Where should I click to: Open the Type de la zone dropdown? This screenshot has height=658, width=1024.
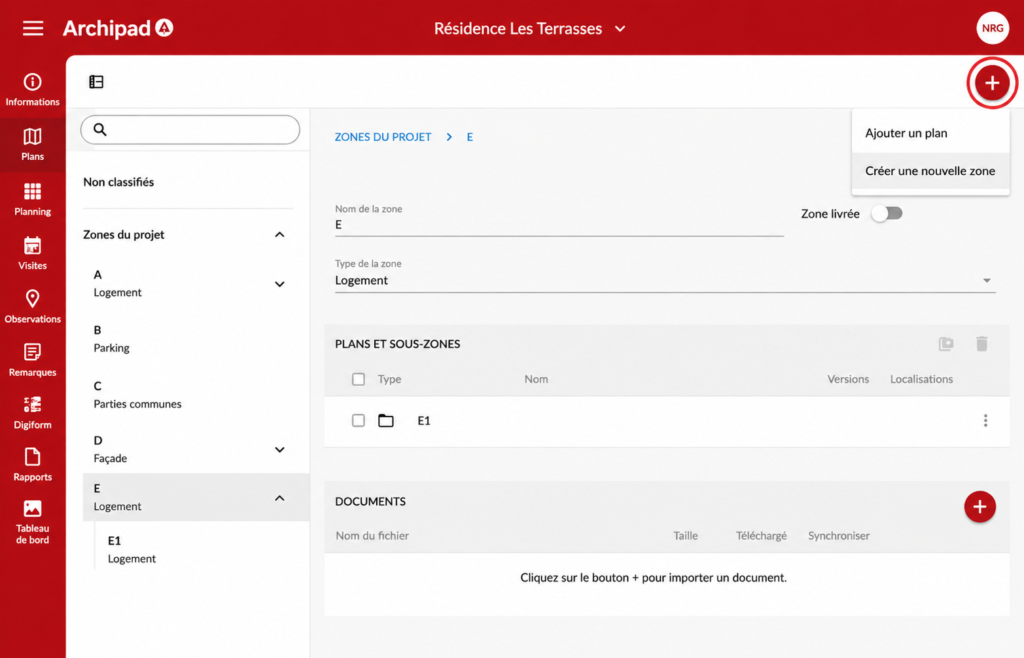click(x=665, y=280)
